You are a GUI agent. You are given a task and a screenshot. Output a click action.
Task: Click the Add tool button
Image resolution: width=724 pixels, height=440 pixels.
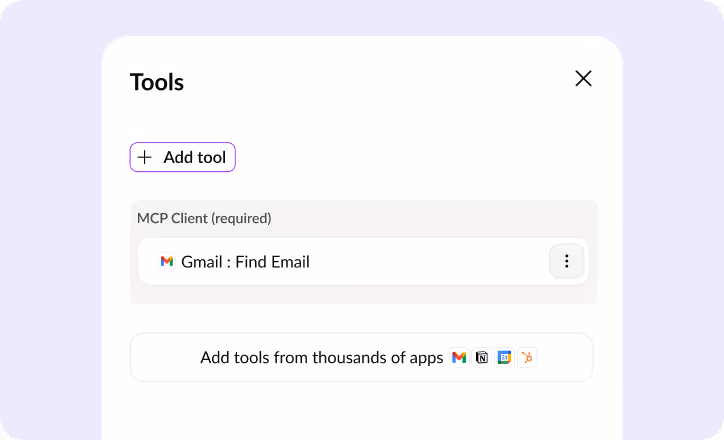pyautogui.click(x=182, y=157)
